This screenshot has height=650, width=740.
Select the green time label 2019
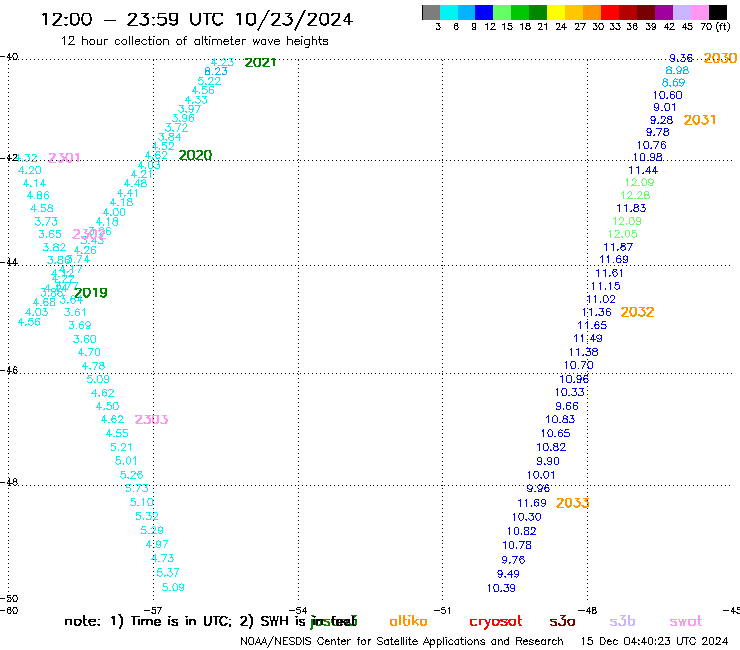coord(91,293)
